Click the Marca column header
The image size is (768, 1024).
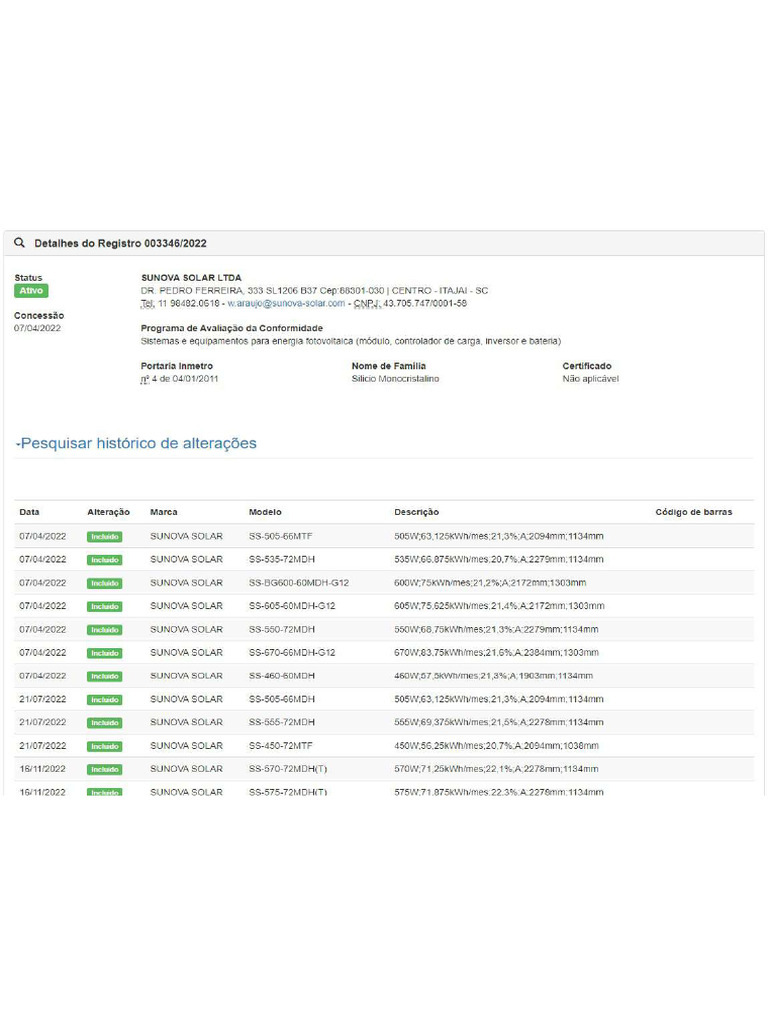click(x=164, y=512)
